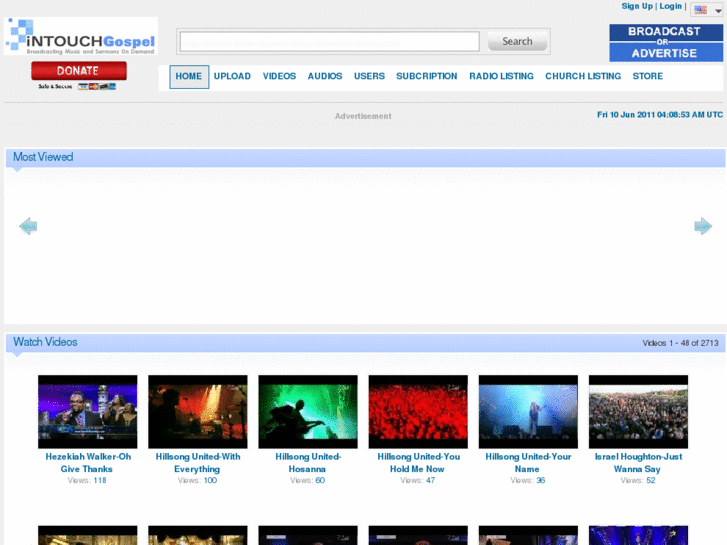The image size is (727, 545).
Task: Open the Videos menu item
Action: point(279,77)
